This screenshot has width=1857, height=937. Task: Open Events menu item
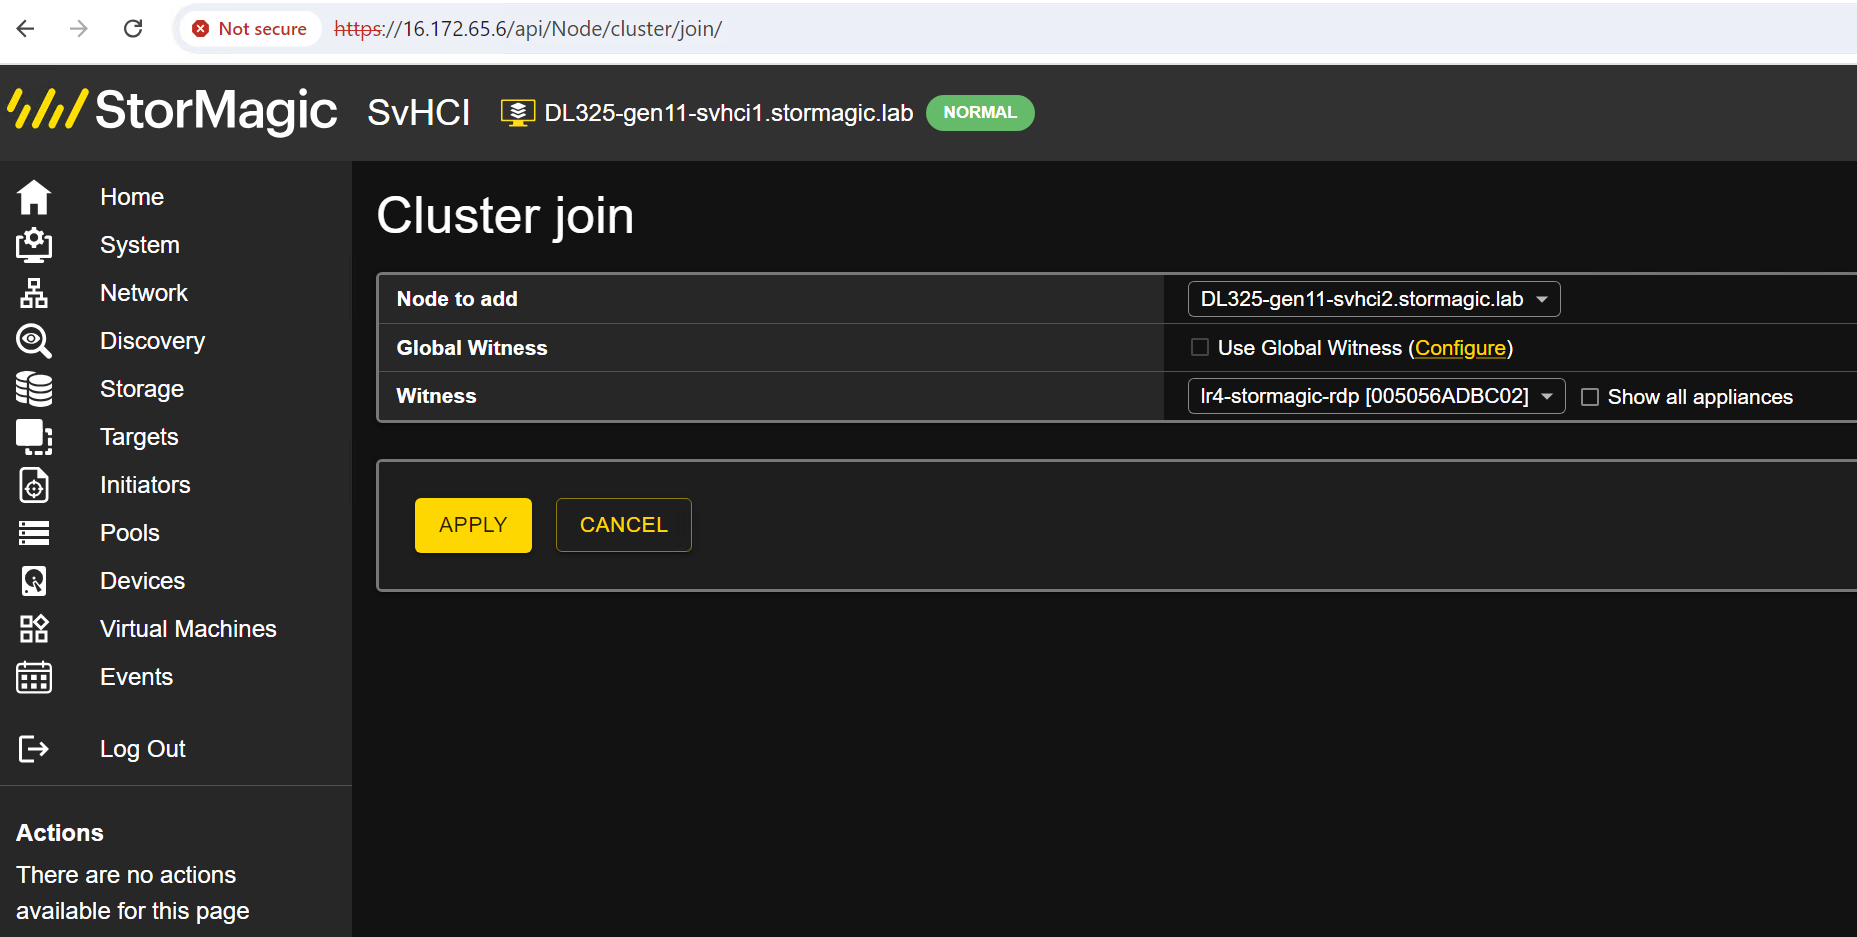[136, 677]
